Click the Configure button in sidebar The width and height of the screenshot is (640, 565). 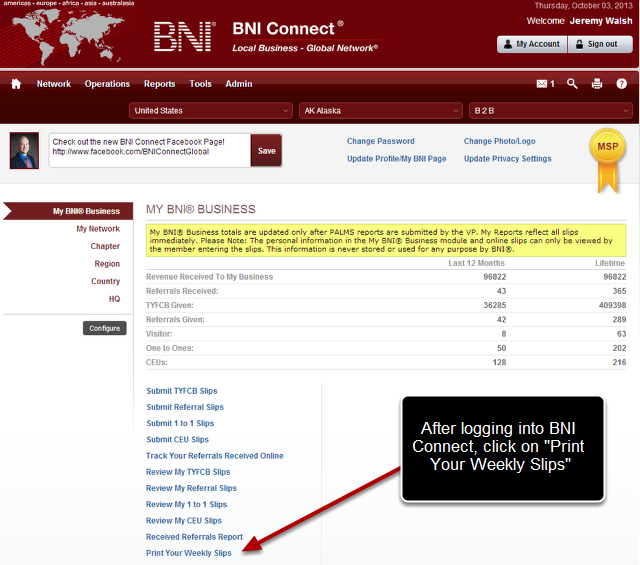pyautogui.click(x=104, y=328)
